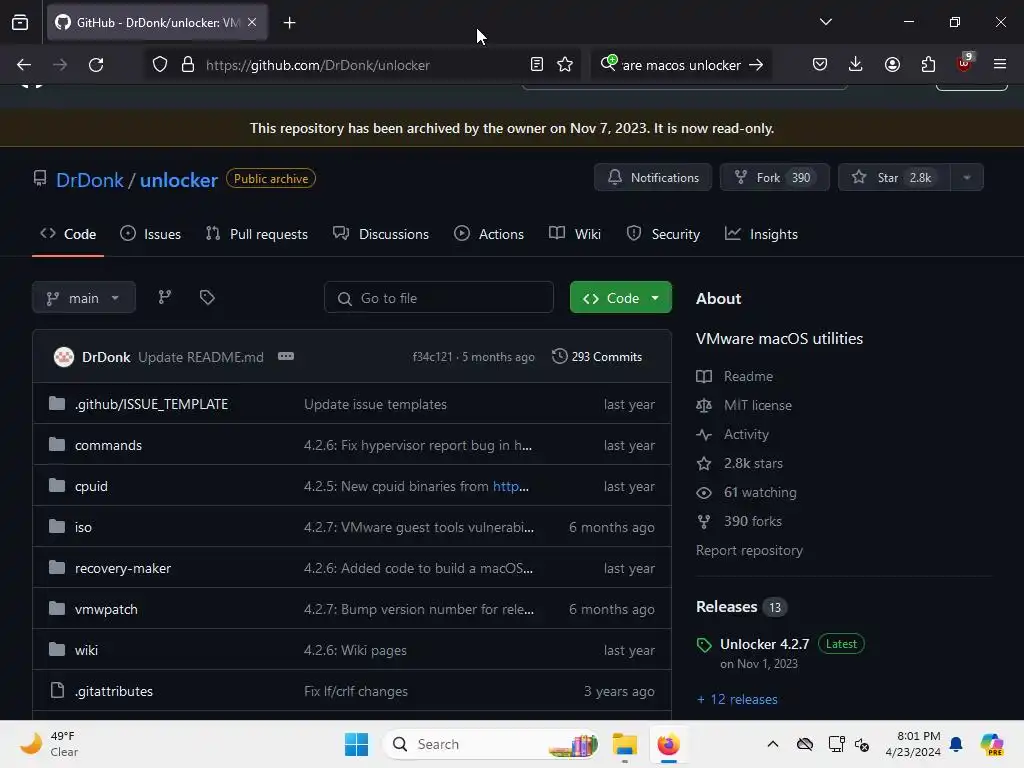This screenshot has height=768, width=1024.
Task: Open the f34c121 commit hash
Action: pos(432,357)
